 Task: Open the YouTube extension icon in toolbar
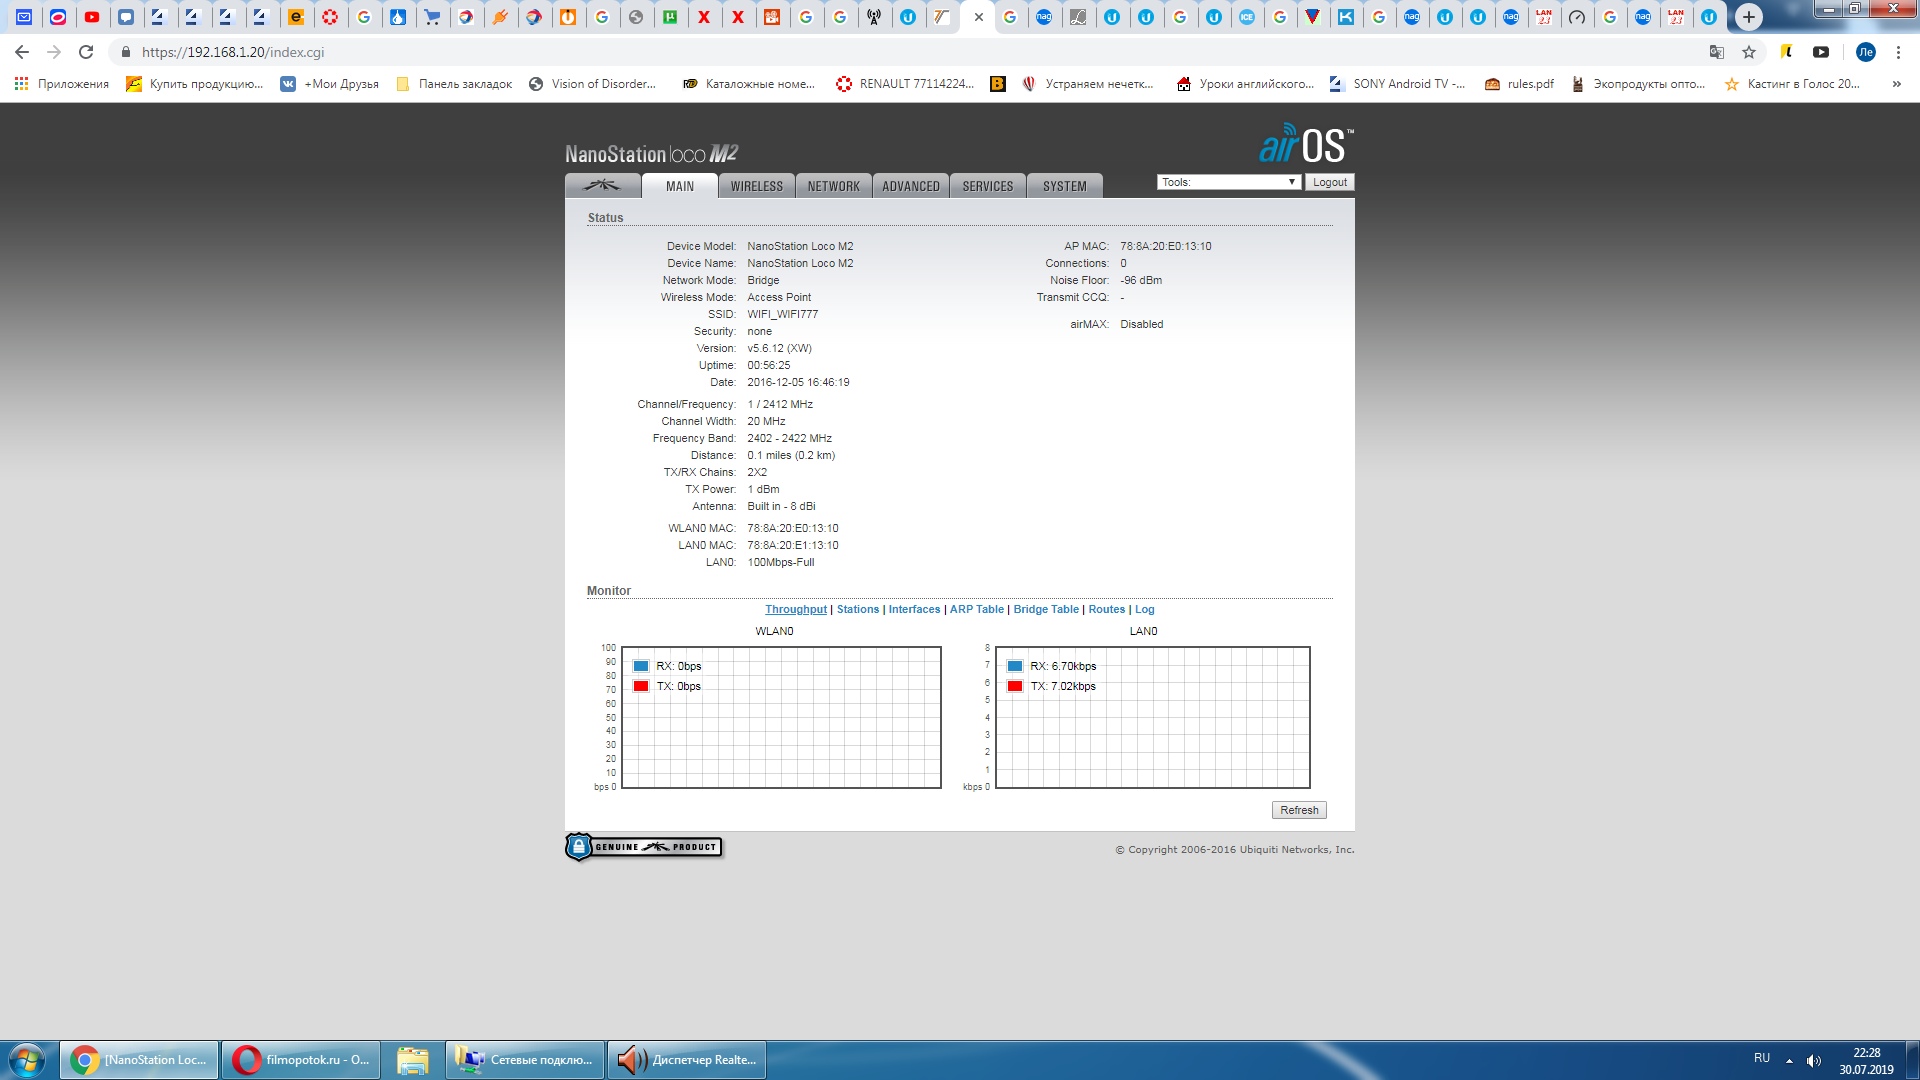click(1821, 52)
